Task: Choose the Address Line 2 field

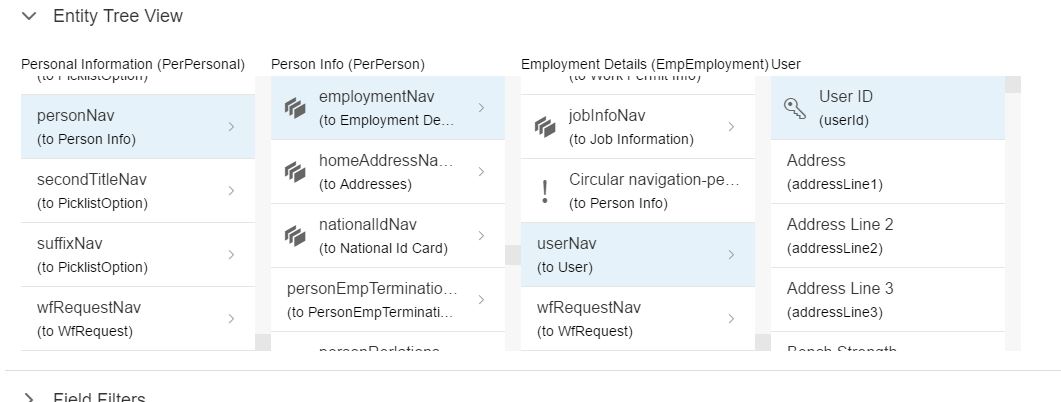Action: click(888, 236)
